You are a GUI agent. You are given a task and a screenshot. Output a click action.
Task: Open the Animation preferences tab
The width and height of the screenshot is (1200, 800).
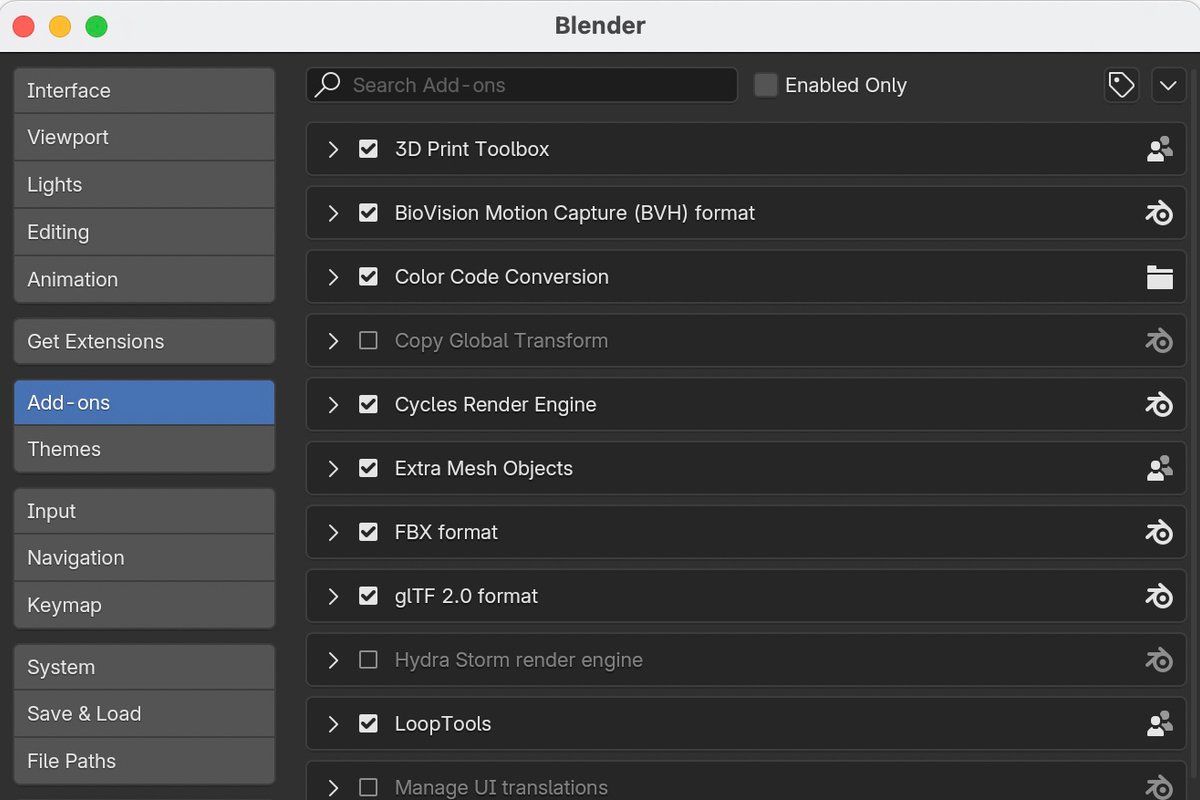pos(144,279)
